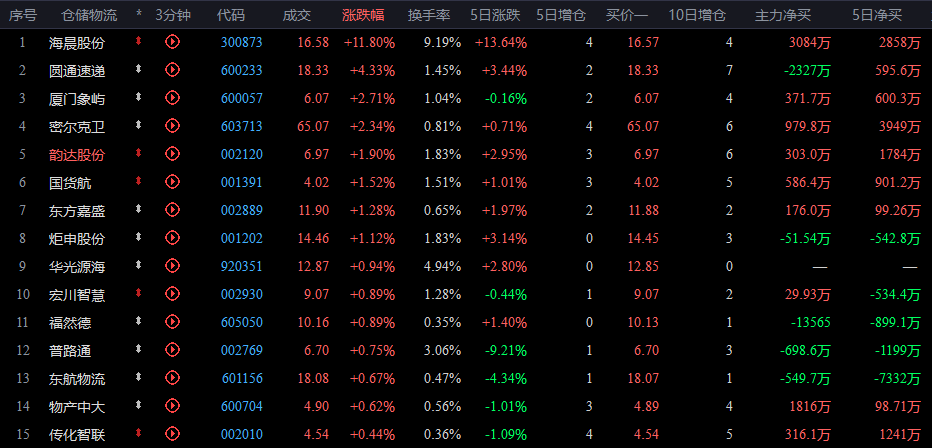The image size is (932, 448).
Task: Sort by 10日增仓 column header
Action: (697, 15)
